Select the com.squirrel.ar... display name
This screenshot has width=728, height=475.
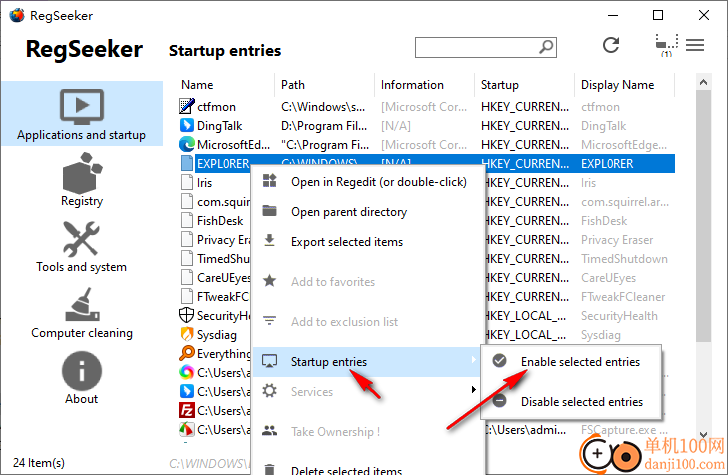pyautogui.click(x=624, y=202)
